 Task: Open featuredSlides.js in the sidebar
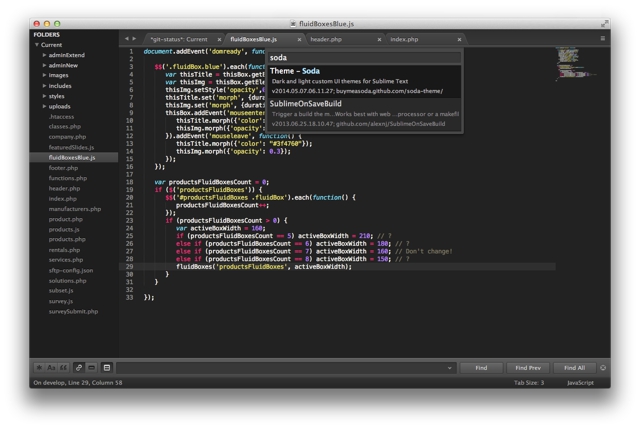tap(71, 147)
